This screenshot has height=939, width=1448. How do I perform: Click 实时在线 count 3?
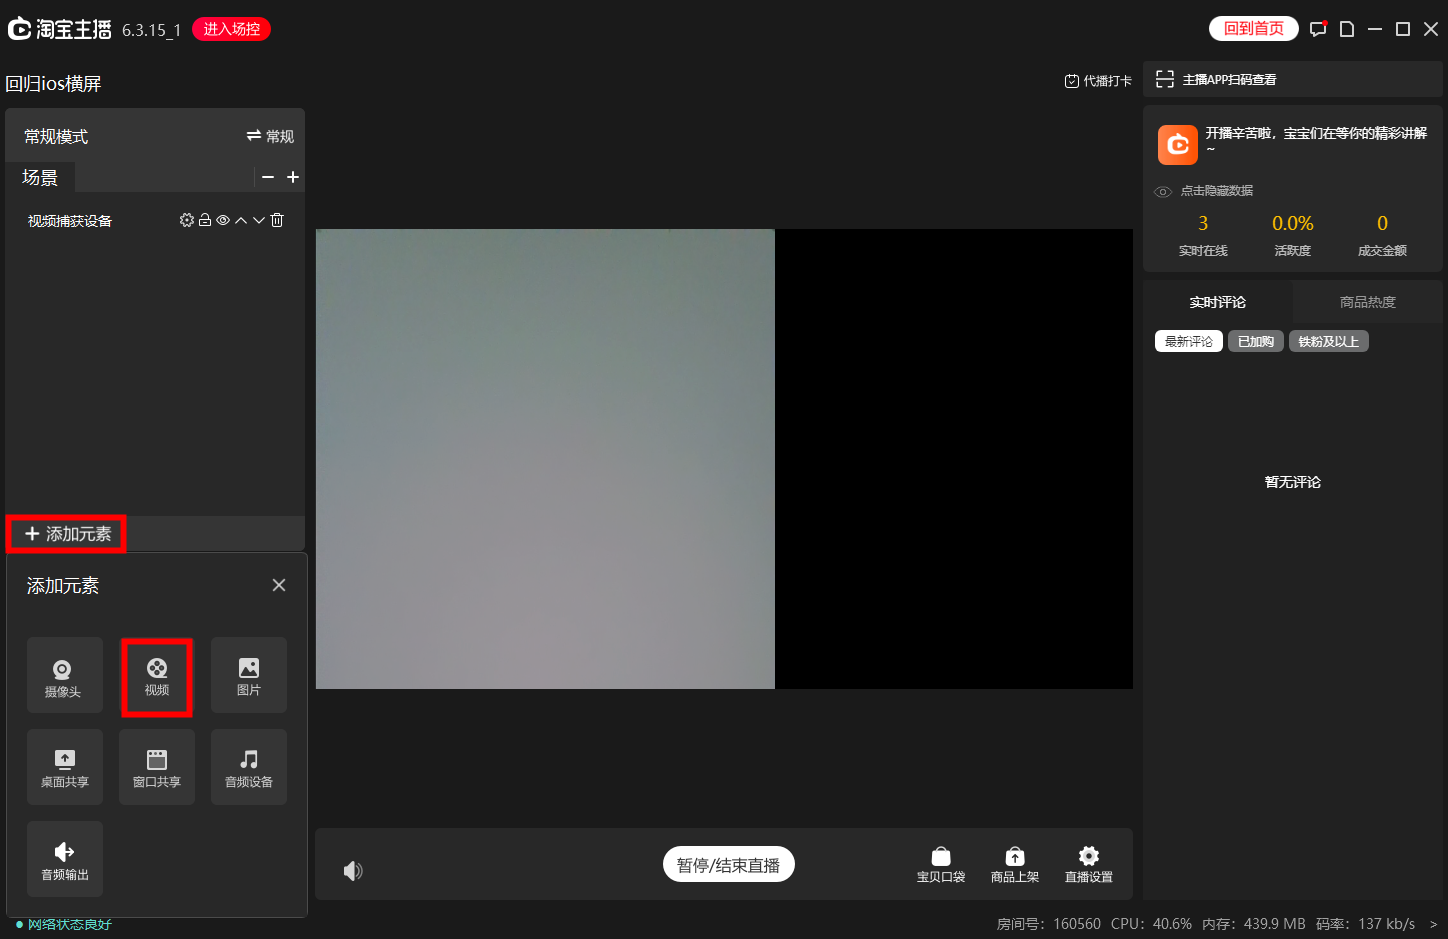pos(1203,223)
